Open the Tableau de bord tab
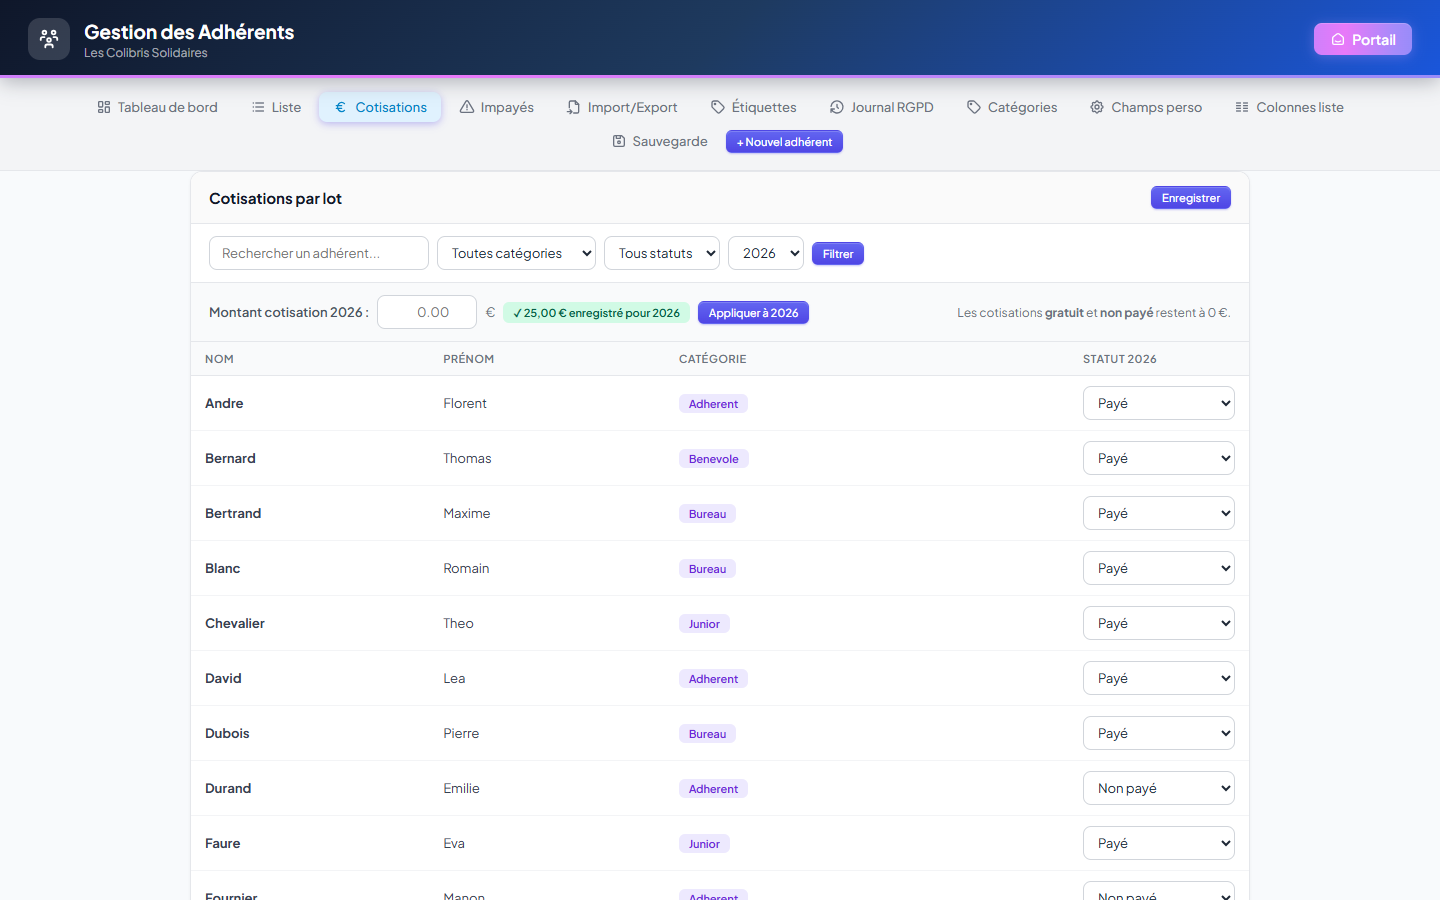This screenshot has height=900, width=1440. coord(157,107)
